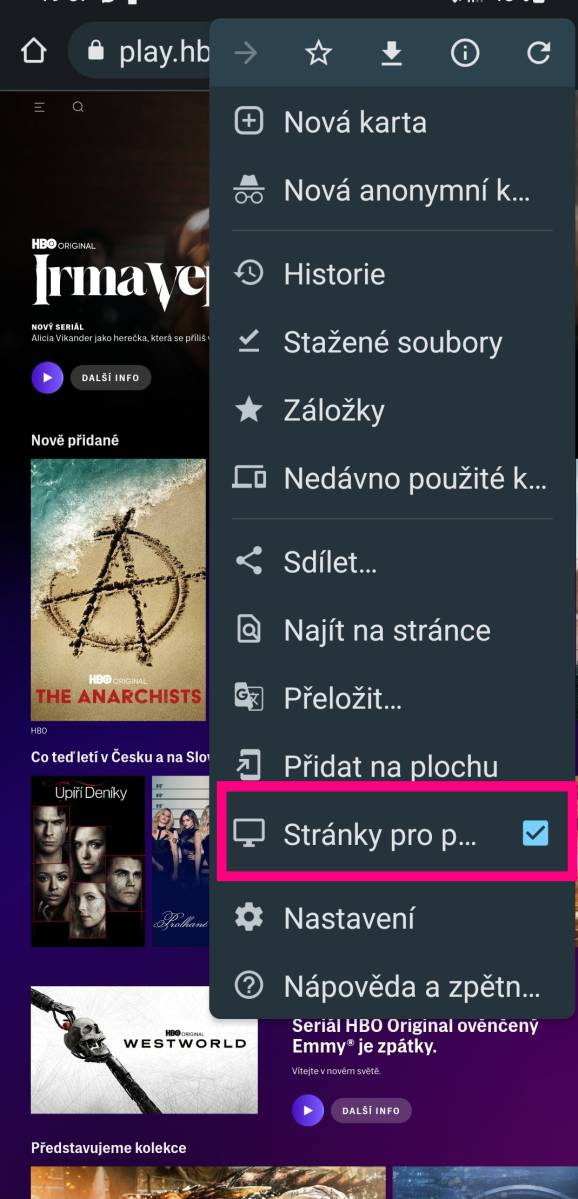Play Irma Vep with purple play button
Viewport: 578px width, 1199px height.
tap(47, 377)
